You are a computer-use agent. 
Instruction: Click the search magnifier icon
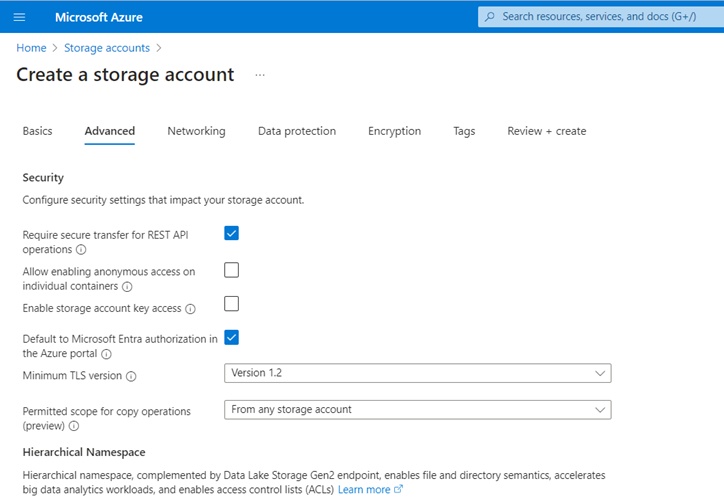(490, 17)
